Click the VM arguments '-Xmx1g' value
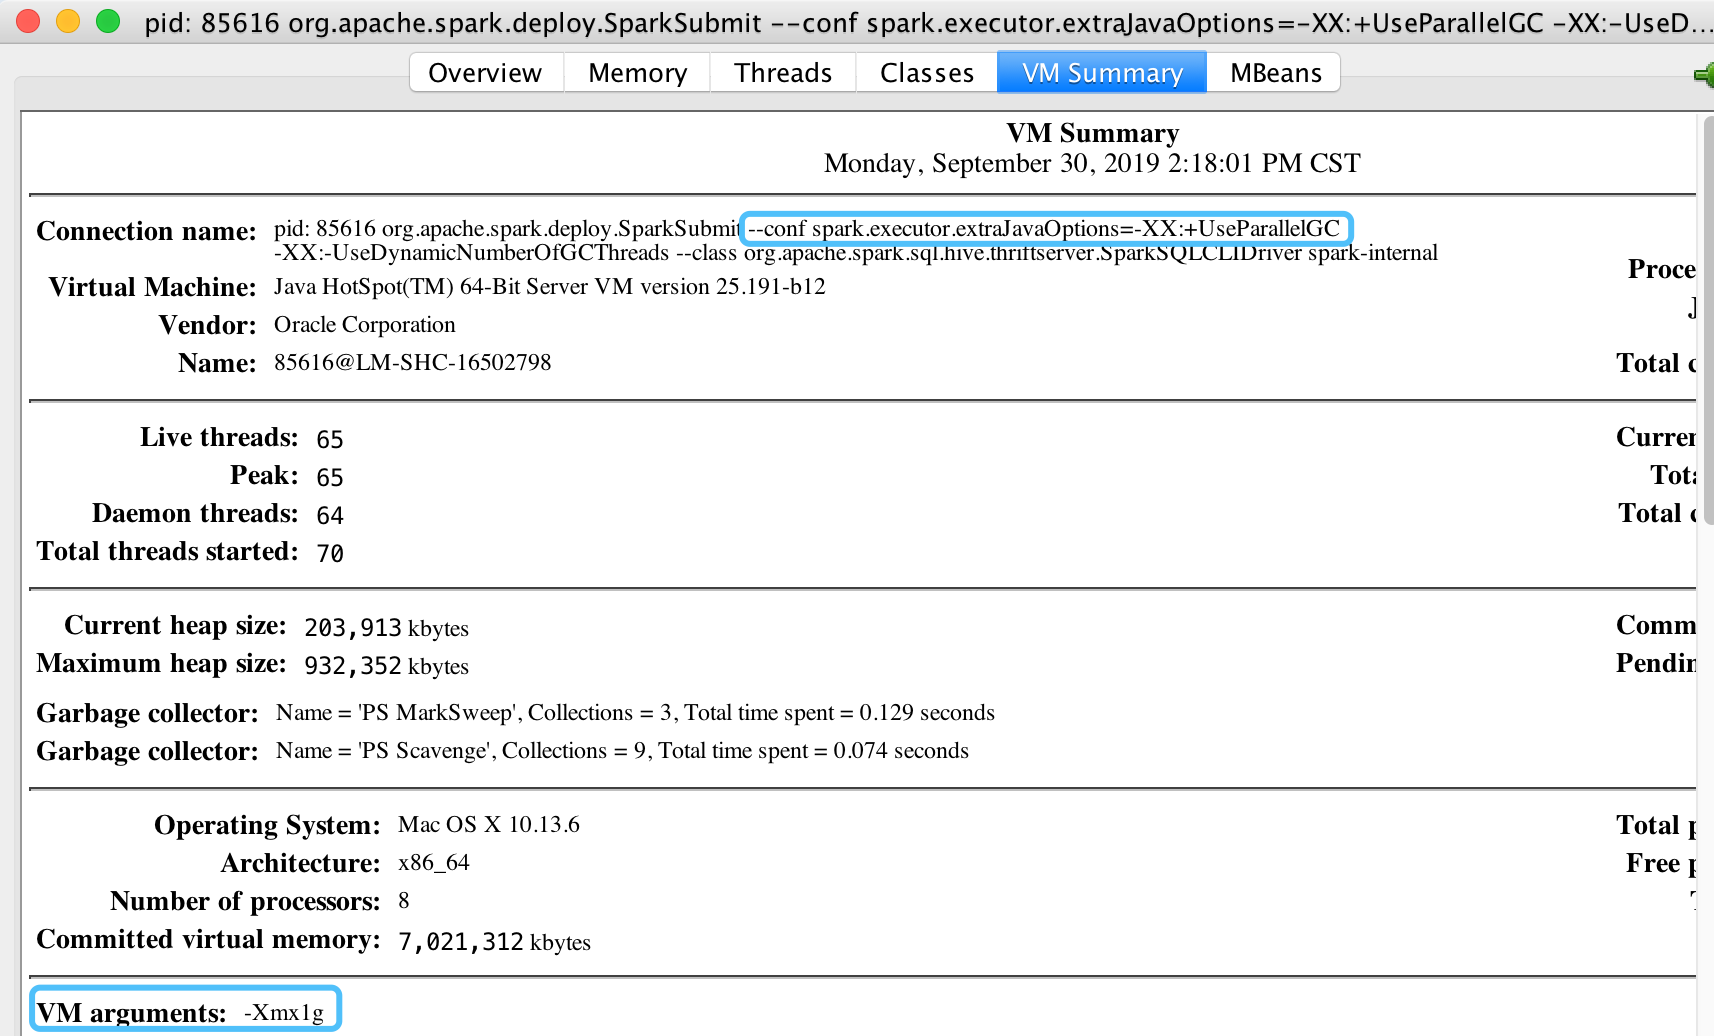1714x1036 pixels. [284, 1013]
